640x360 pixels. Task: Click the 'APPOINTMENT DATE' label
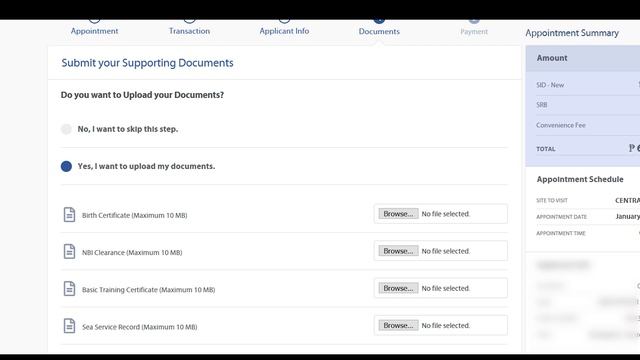(561, 217)
